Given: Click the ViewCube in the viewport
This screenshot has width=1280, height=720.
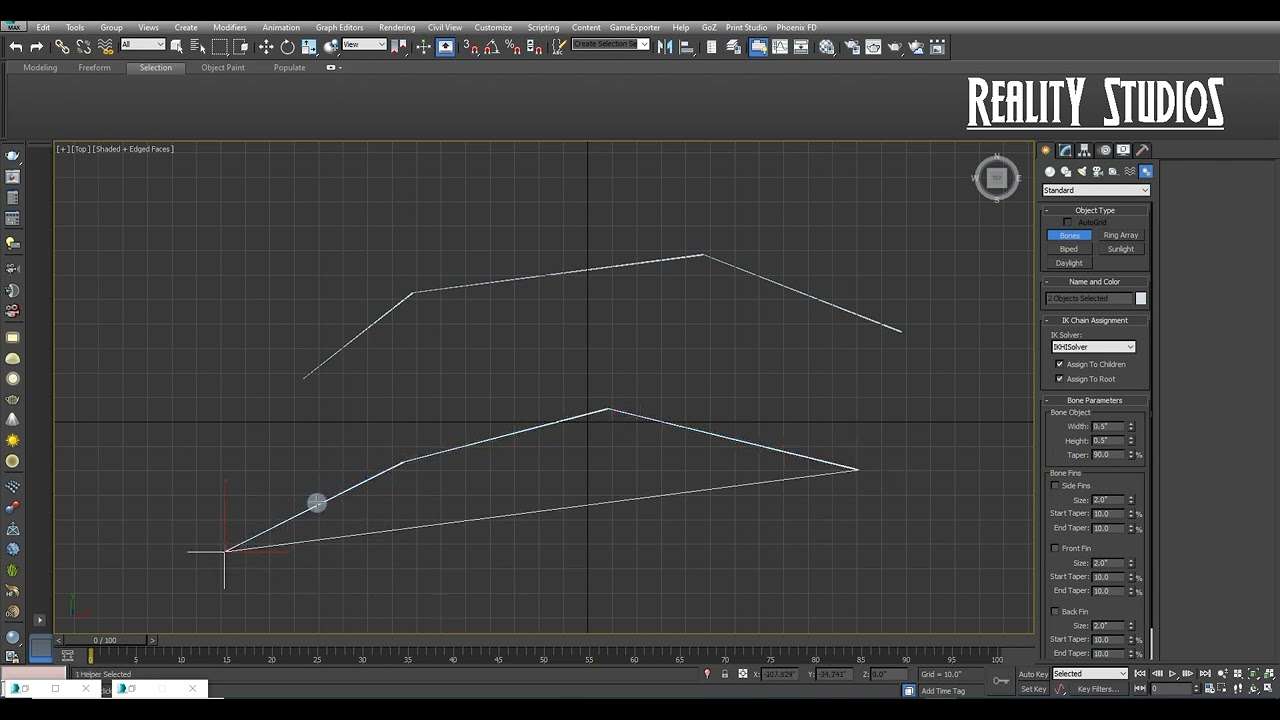Looking at the screenshot, I should click(x=996, y=178).
